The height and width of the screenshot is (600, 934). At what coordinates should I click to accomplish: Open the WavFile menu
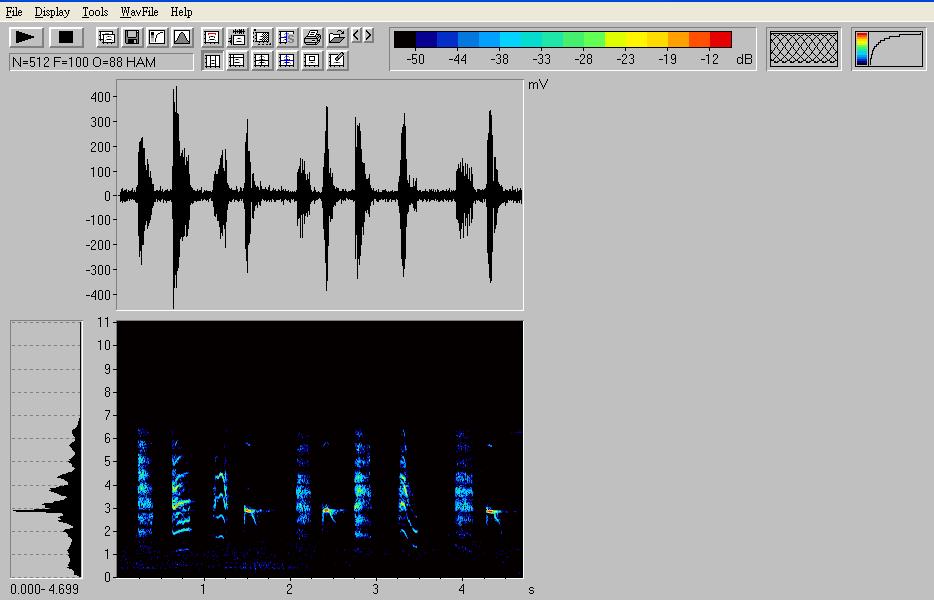click(x=139, y=12)
